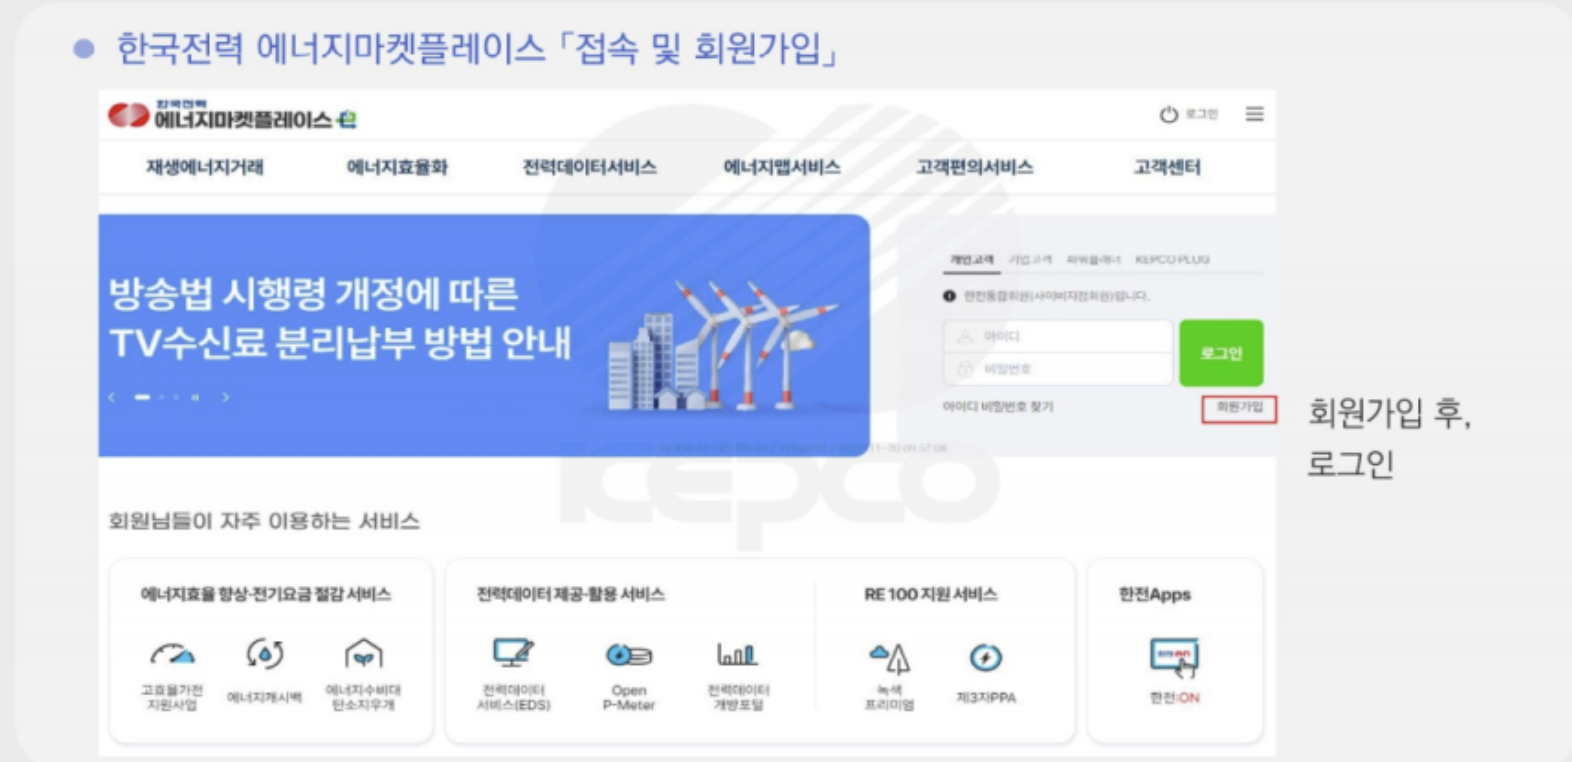
Task: Pause the banner slideshow
Action: click(x=195, y=397)
